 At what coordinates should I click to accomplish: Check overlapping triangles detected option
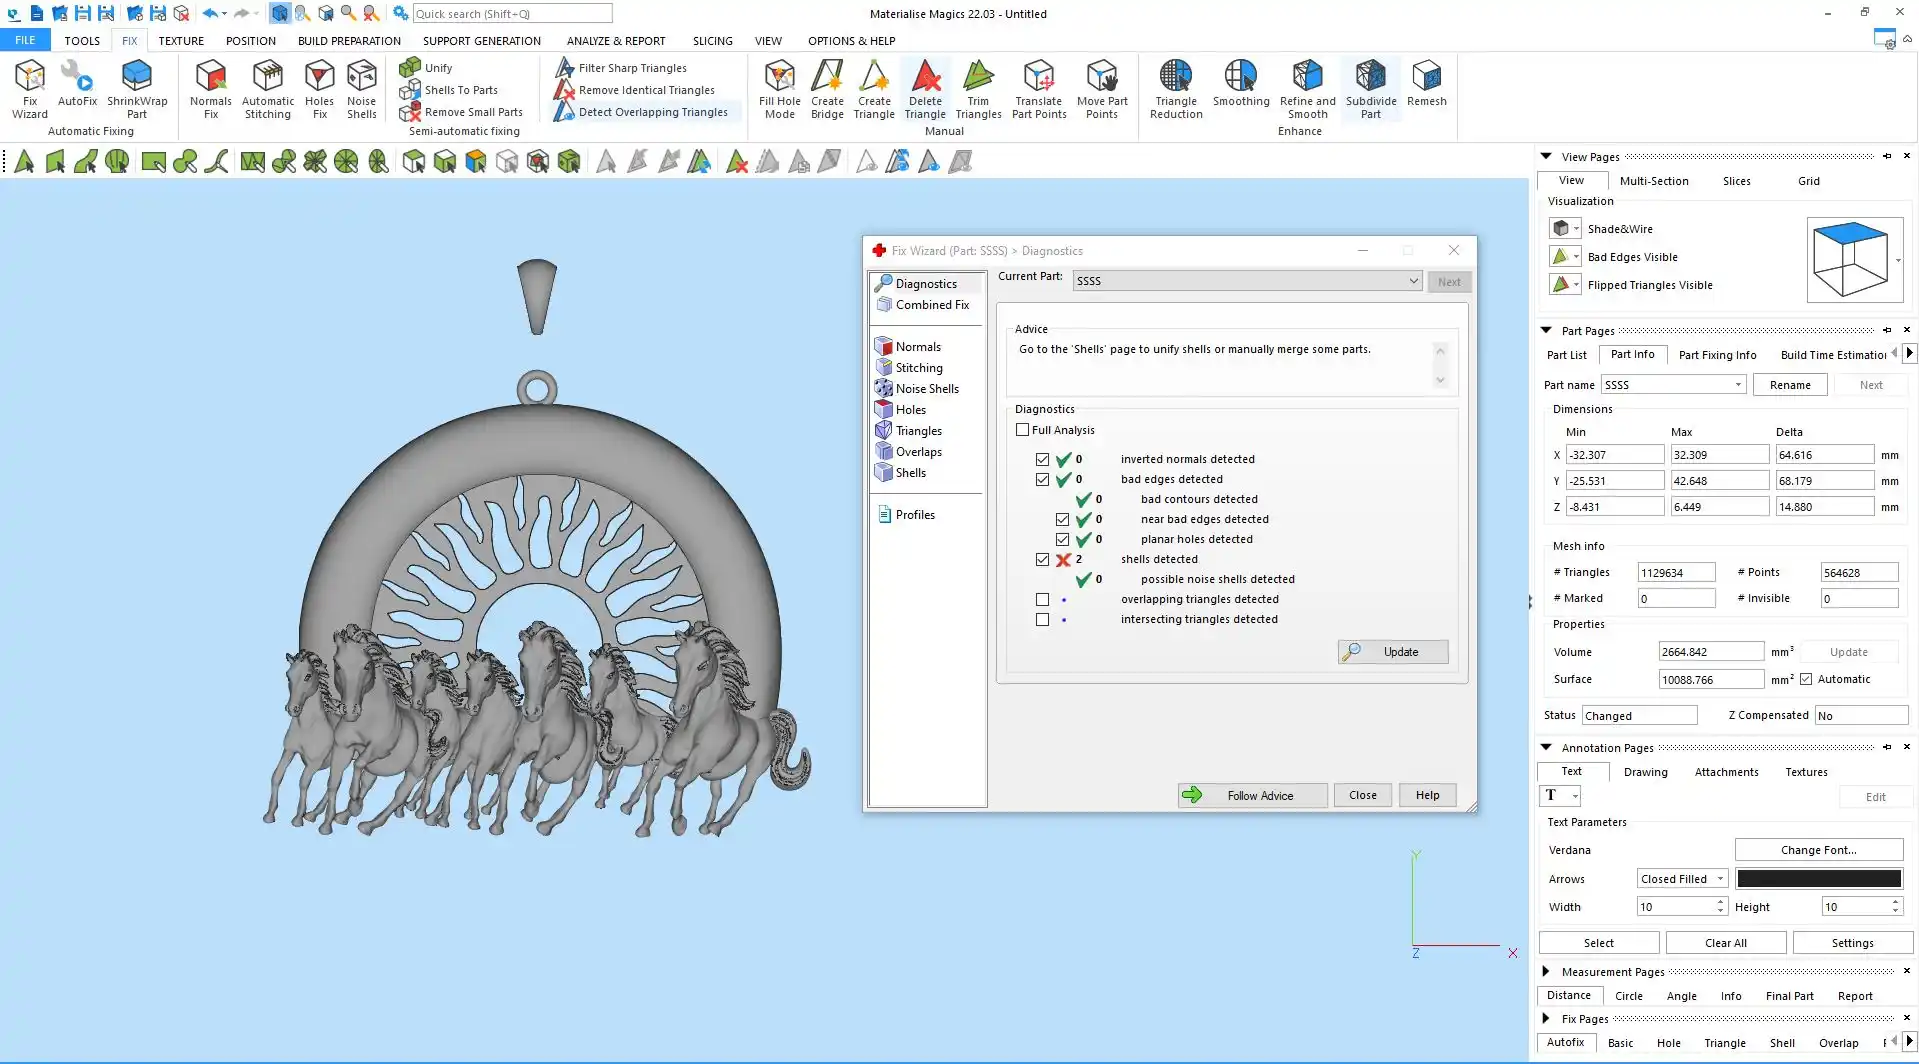tap(1042, 600)
